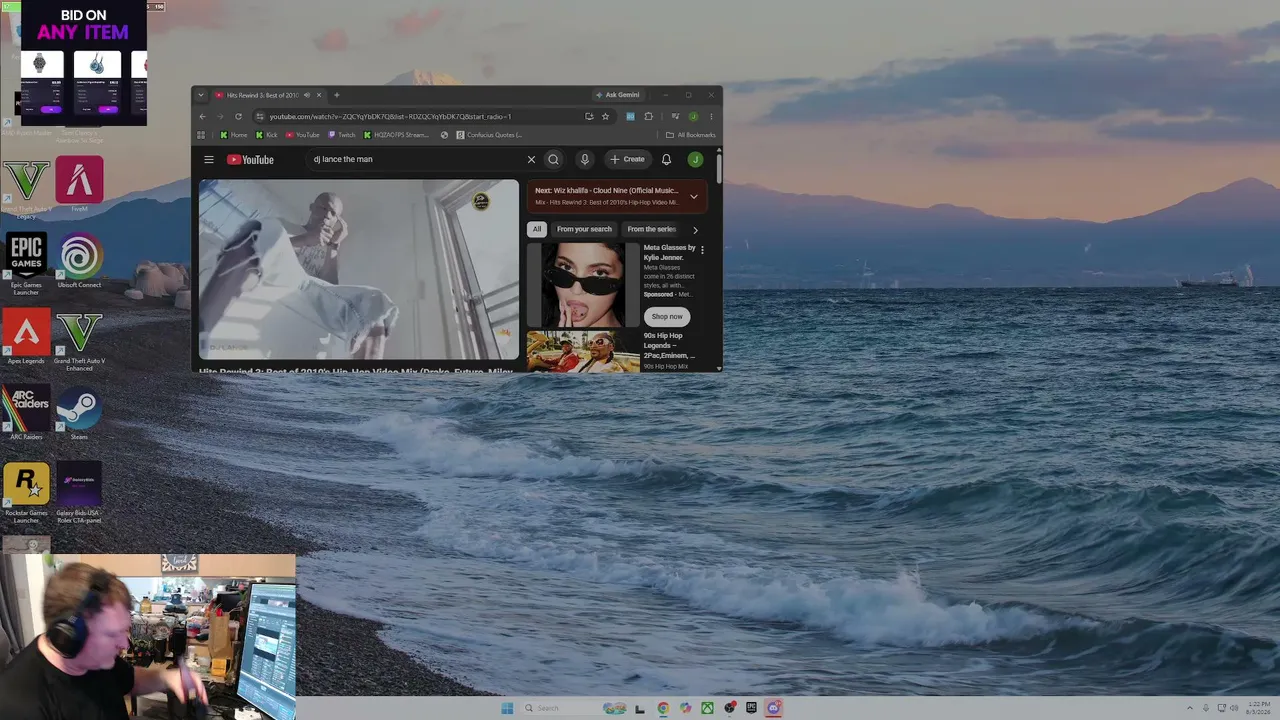This screenshot has height=720, width=1280.
Task: Go forward in Chrome
Action: [x=220, y=116]
